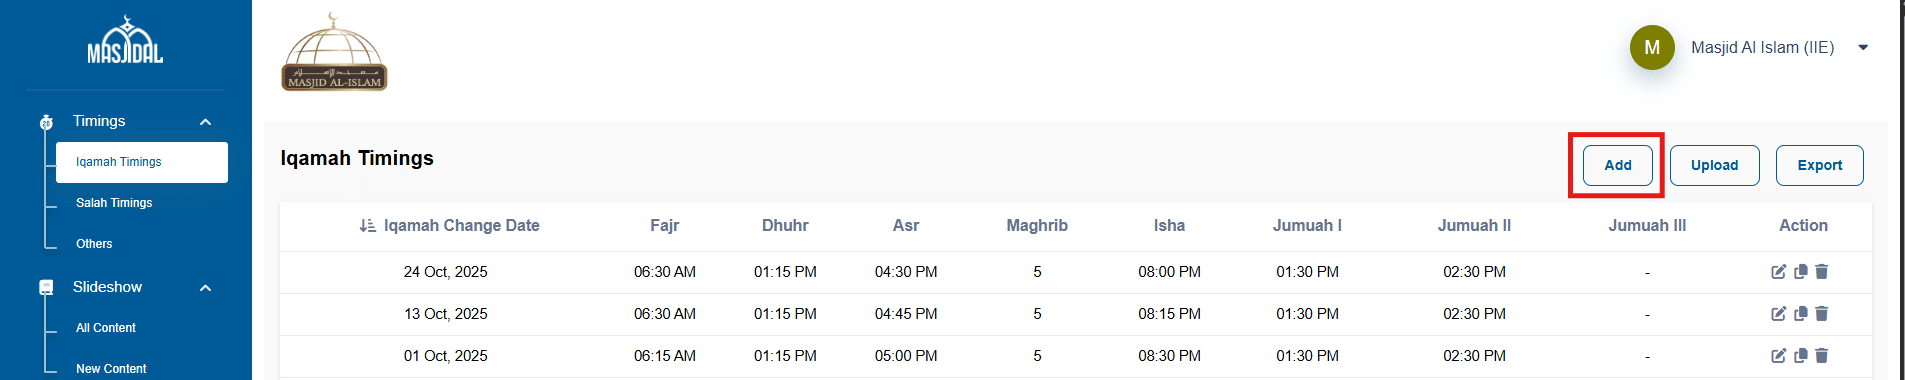Duplicate the 01 Oct, 2025 timing row

(x=1800, y=356)
